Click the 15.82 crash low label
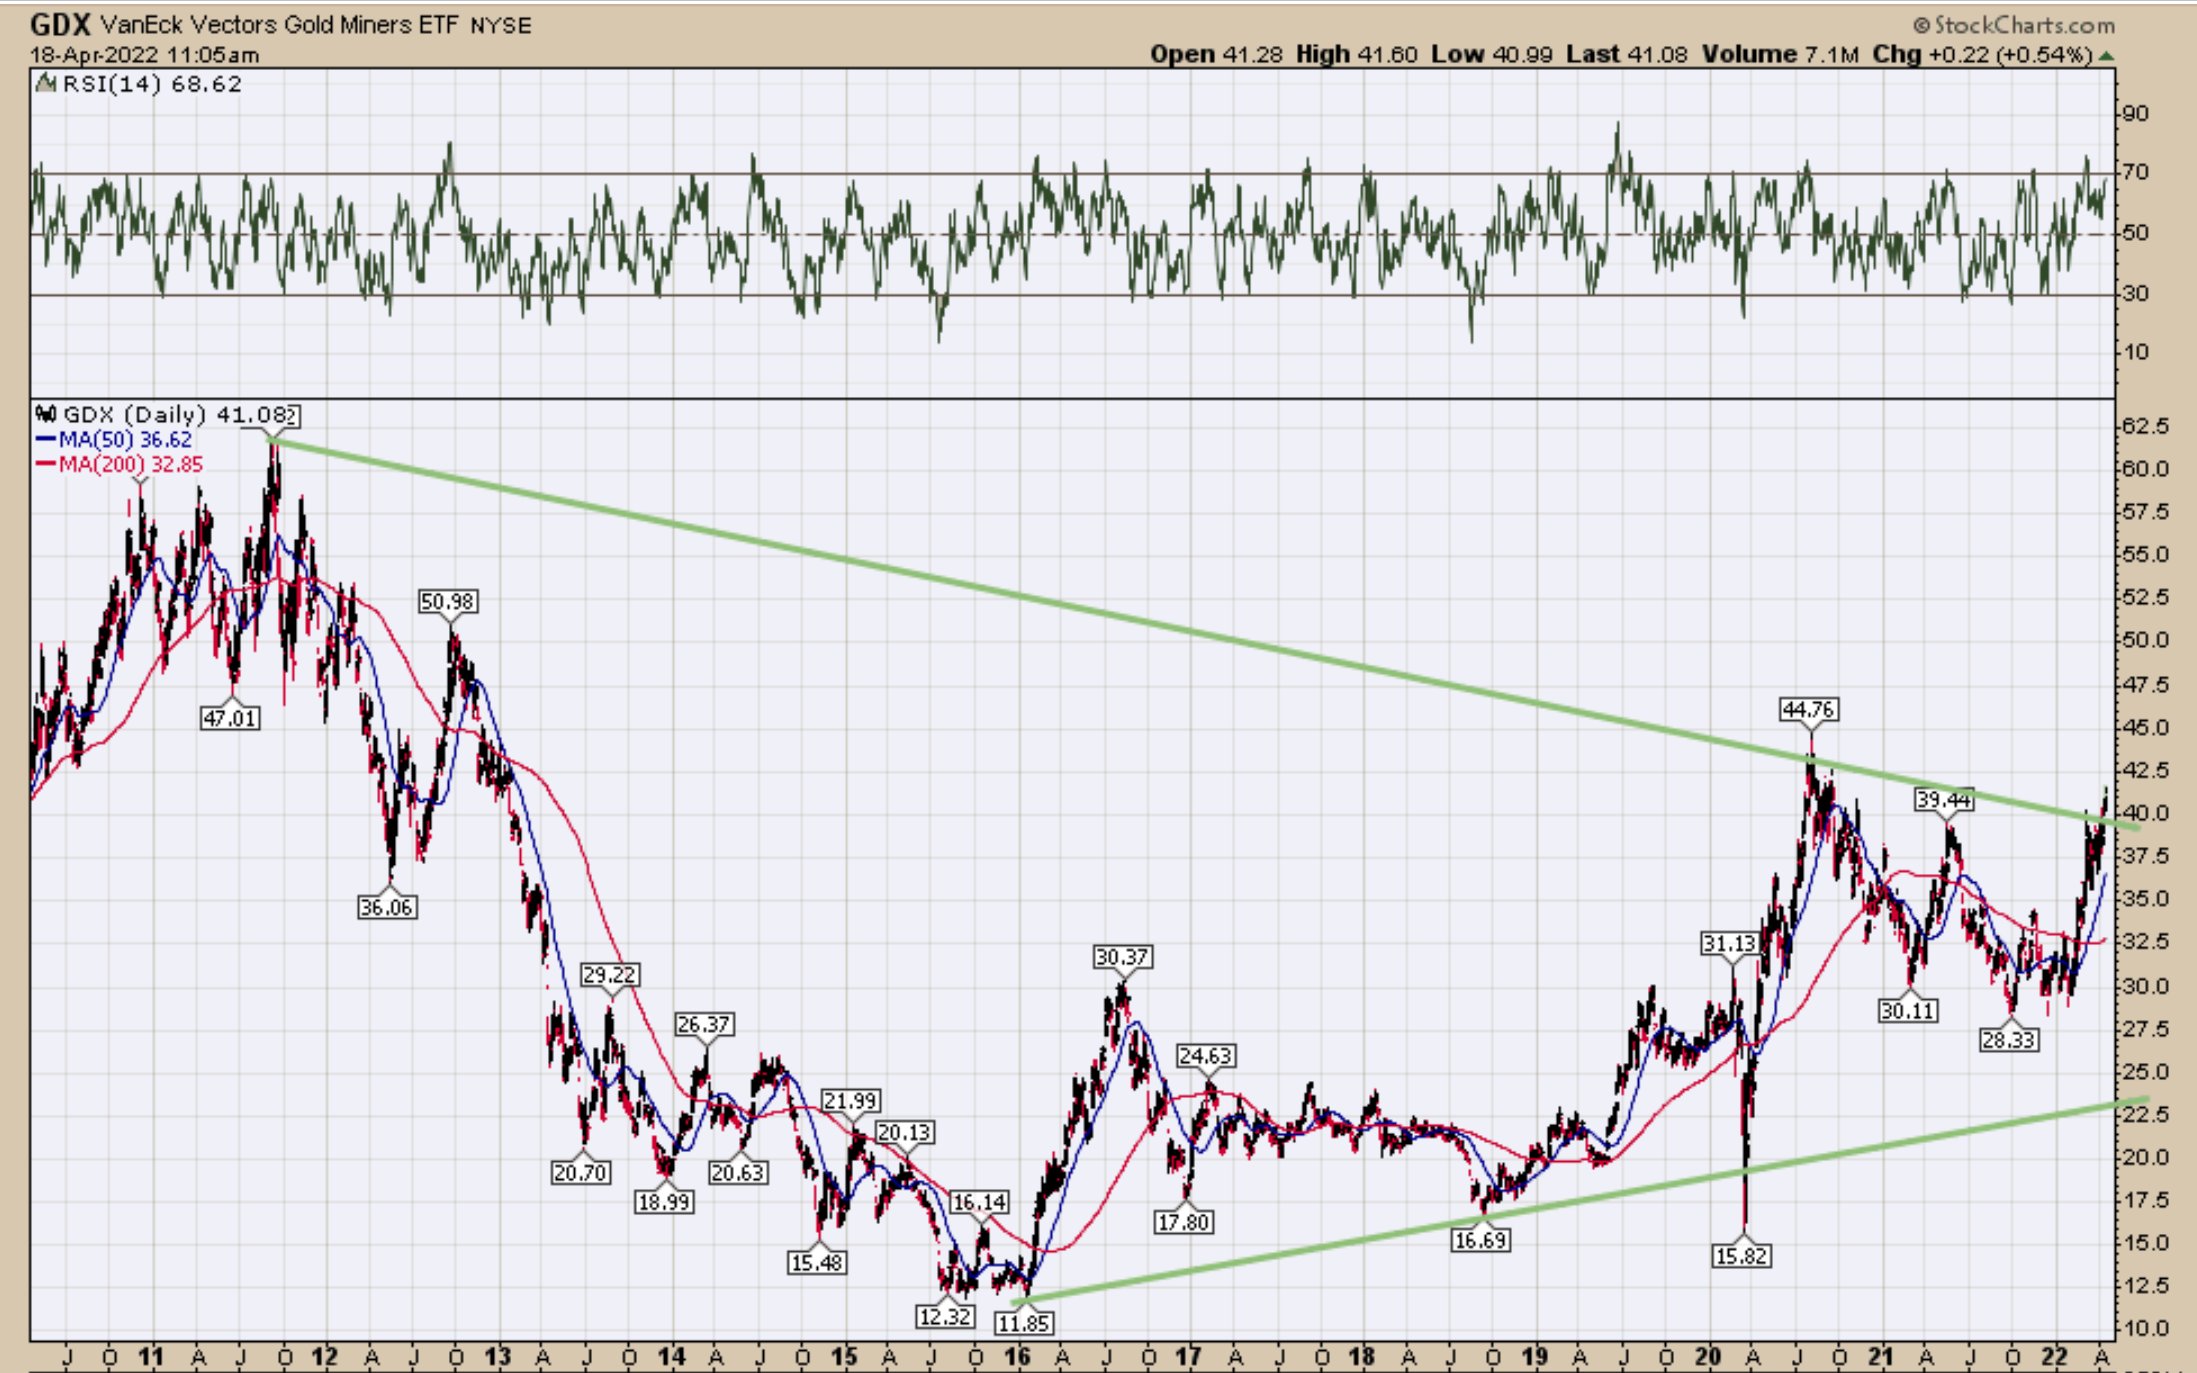 [1741, 1256]
